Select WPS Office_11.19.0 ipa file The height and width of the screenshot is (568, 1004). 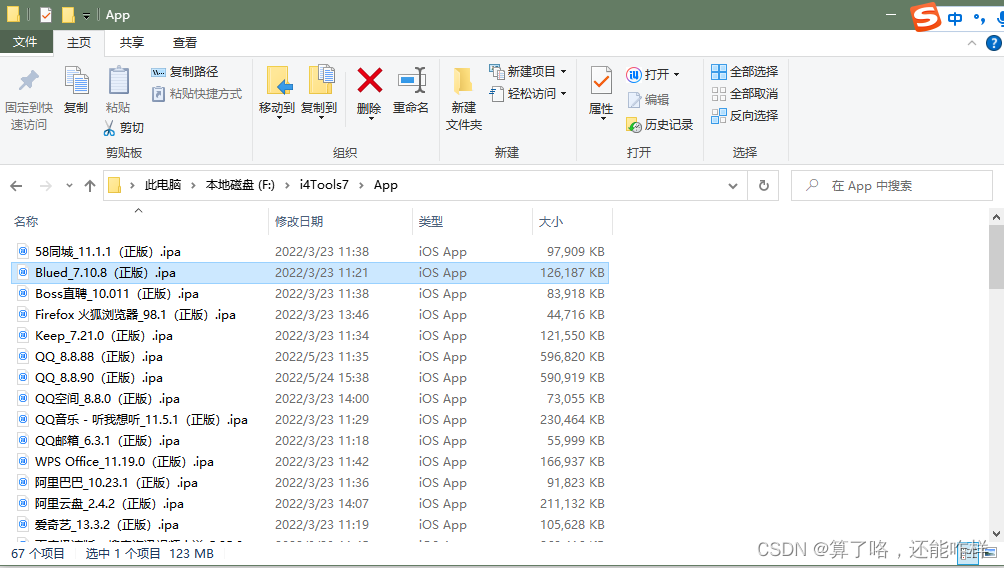(x=310, y=462)
